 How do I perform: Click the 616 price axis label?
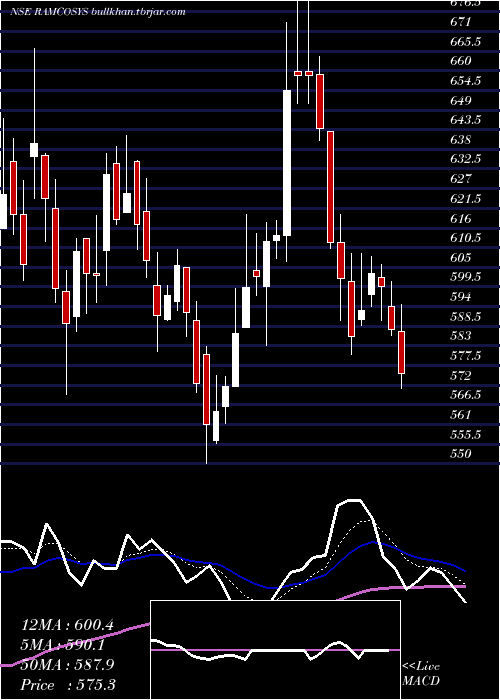(461, 218)
